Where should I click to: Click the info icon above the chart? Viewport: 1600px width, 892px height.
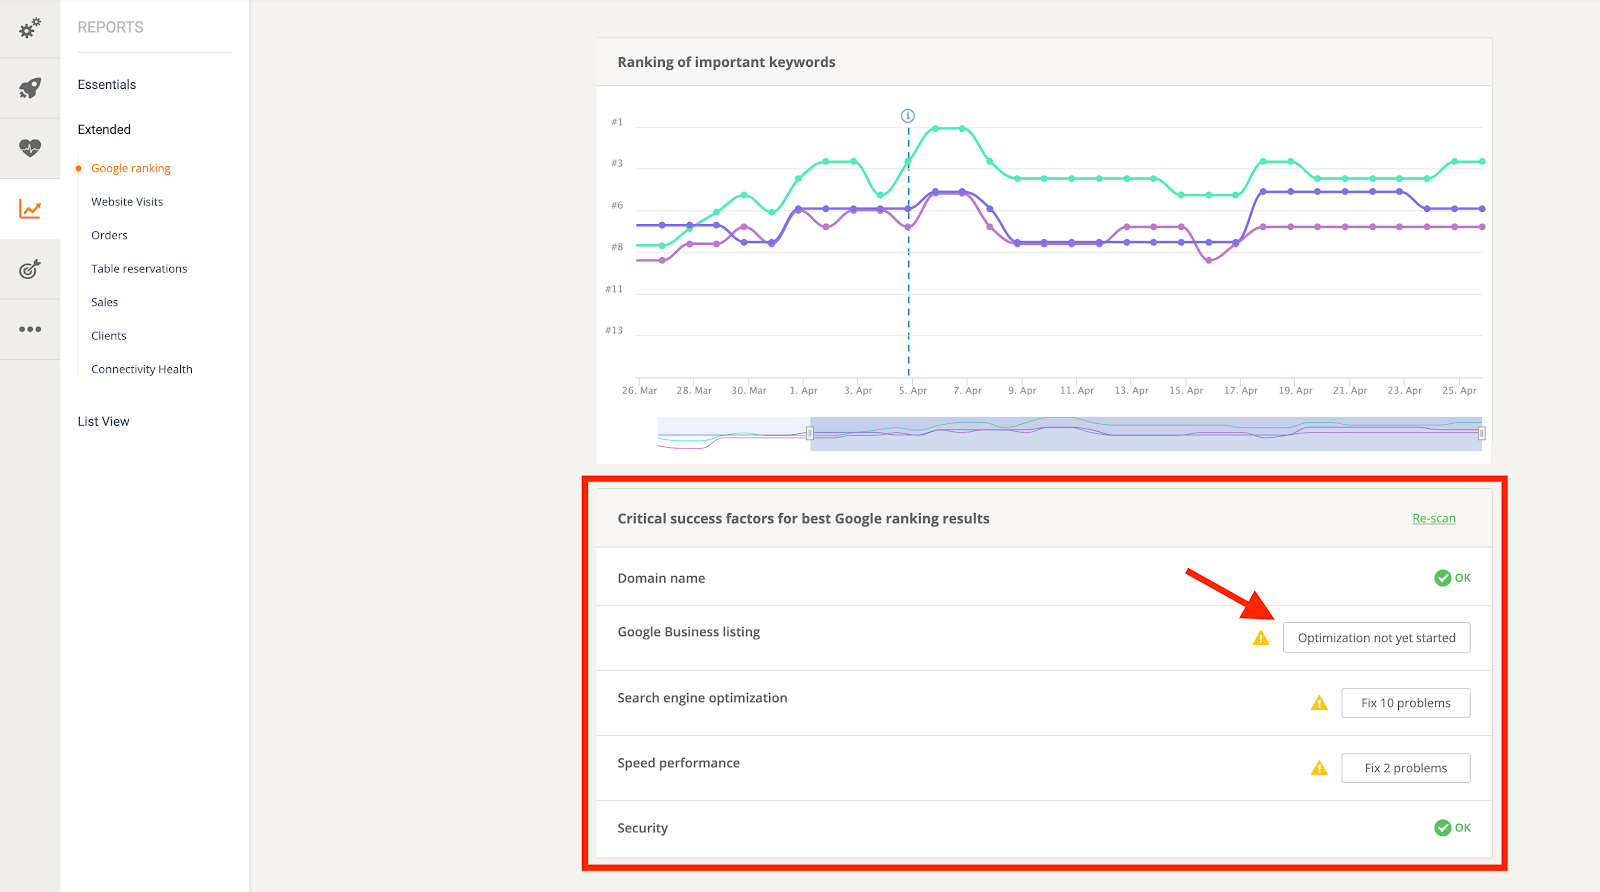908,116
